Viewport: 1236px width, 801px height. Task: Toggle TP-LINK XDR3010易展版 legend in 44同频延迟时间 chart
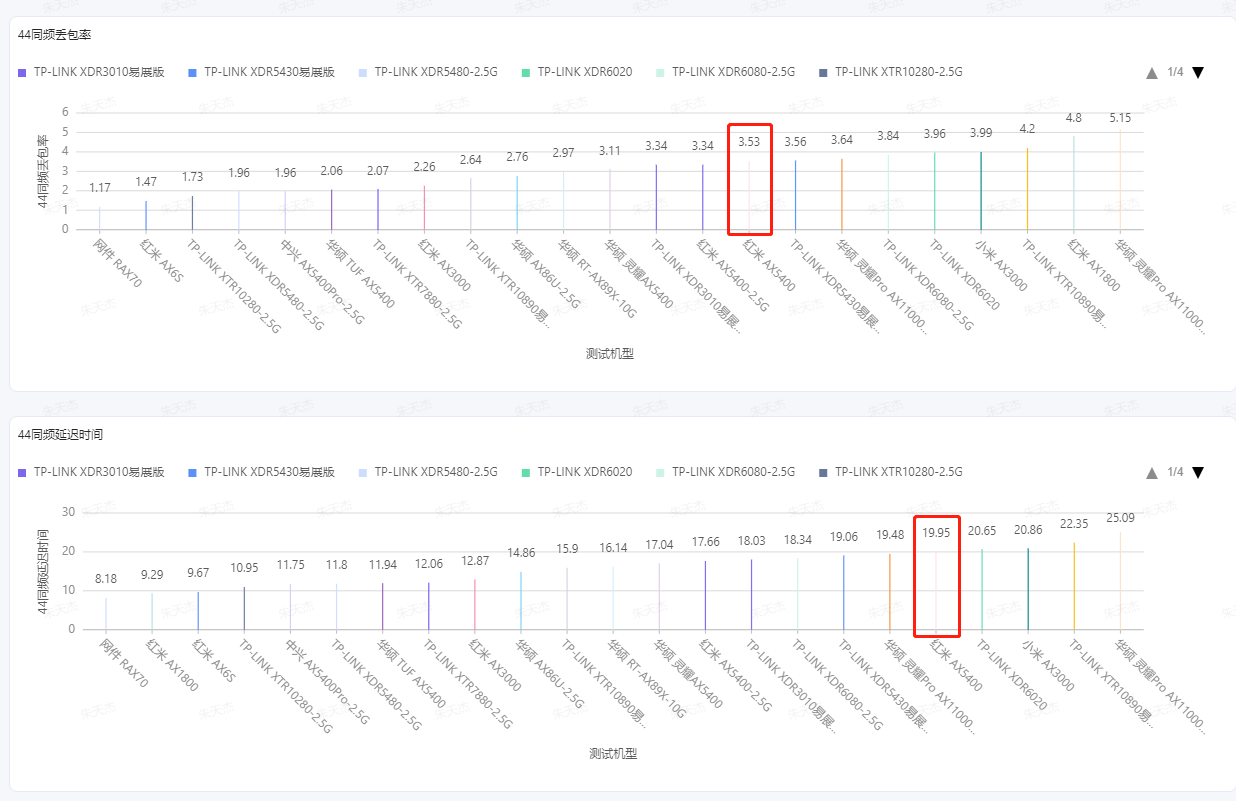pos(91,472)
